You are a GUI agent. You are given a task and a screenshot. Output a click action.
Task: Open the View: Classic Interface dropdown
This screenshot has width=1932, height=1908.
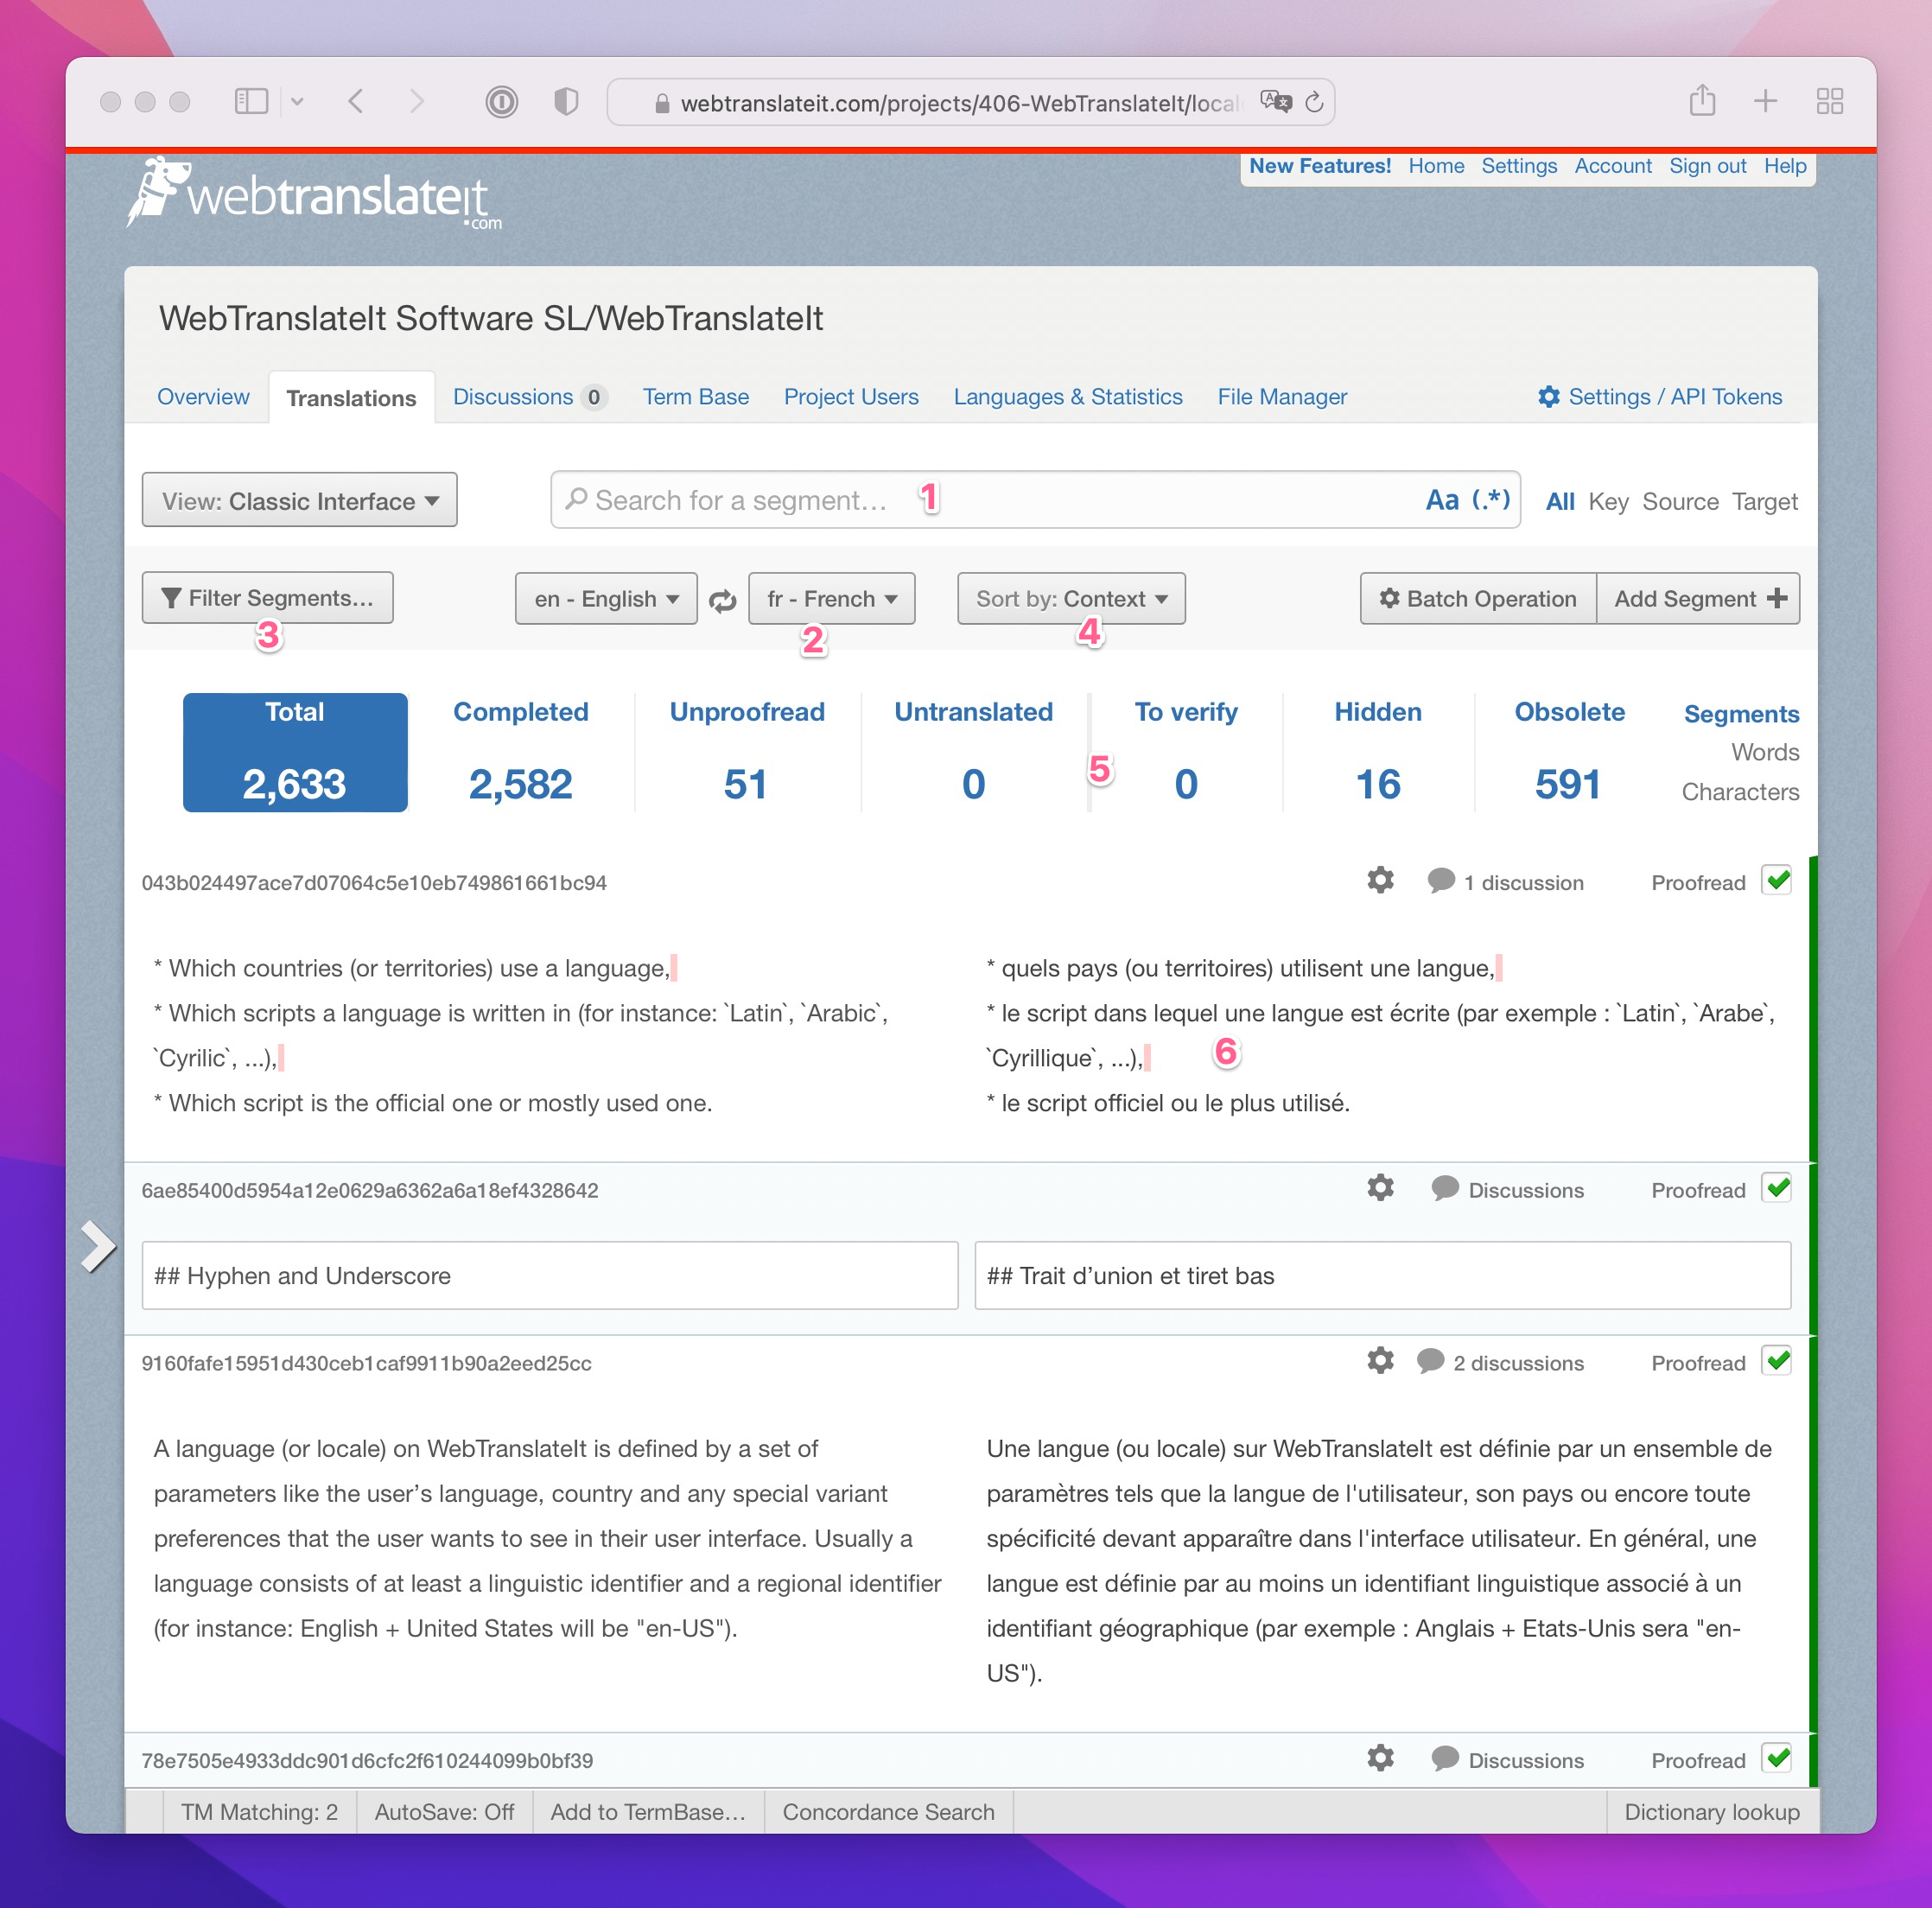point(299,500)
